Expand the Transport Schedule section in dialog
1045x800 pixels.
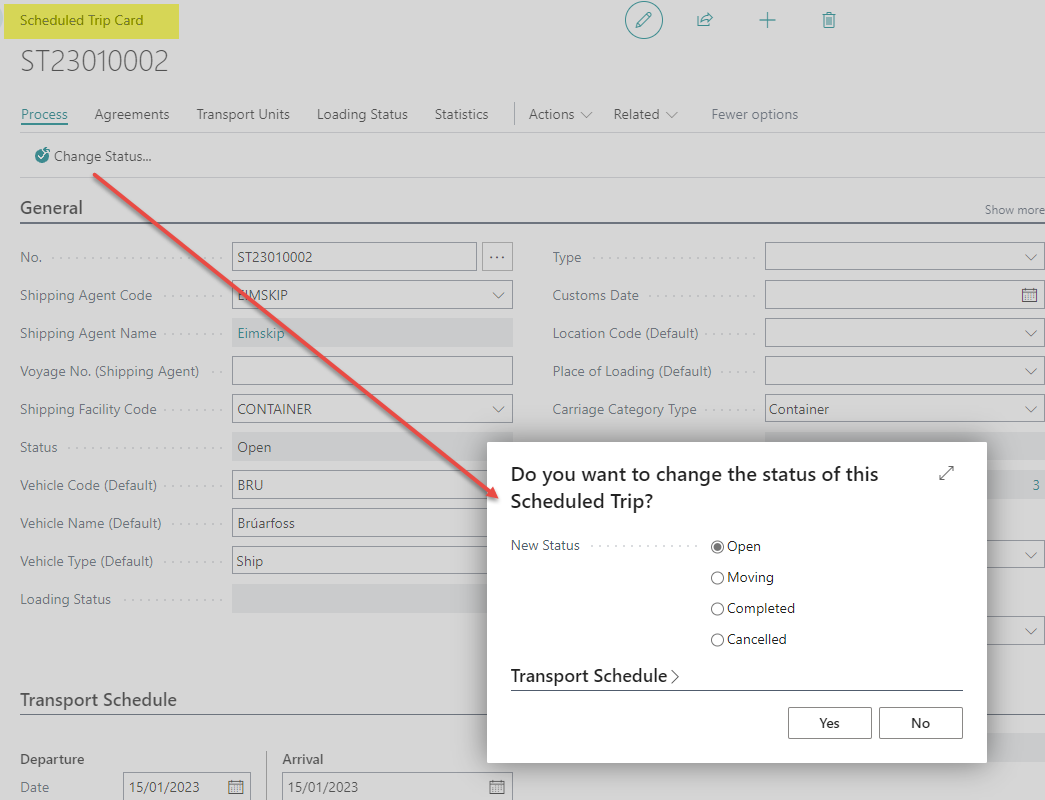pyautogui.click(x=594, y=677)
